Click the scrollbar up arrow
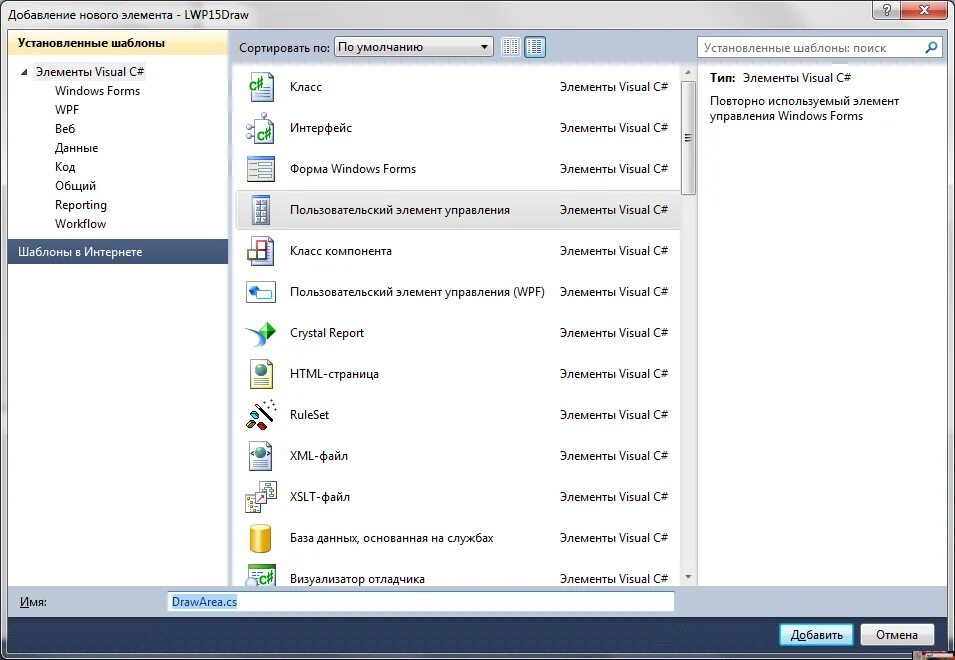The width and height of the screenshot is (955, 660). tap(688, 72)
